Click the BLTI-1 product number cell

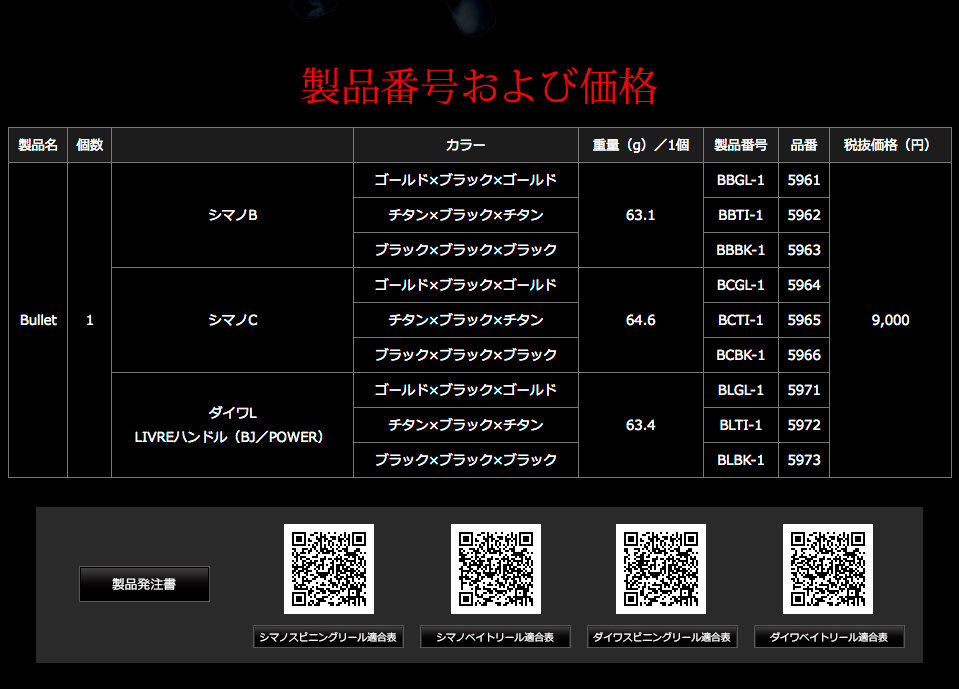(x=741, y=425)
